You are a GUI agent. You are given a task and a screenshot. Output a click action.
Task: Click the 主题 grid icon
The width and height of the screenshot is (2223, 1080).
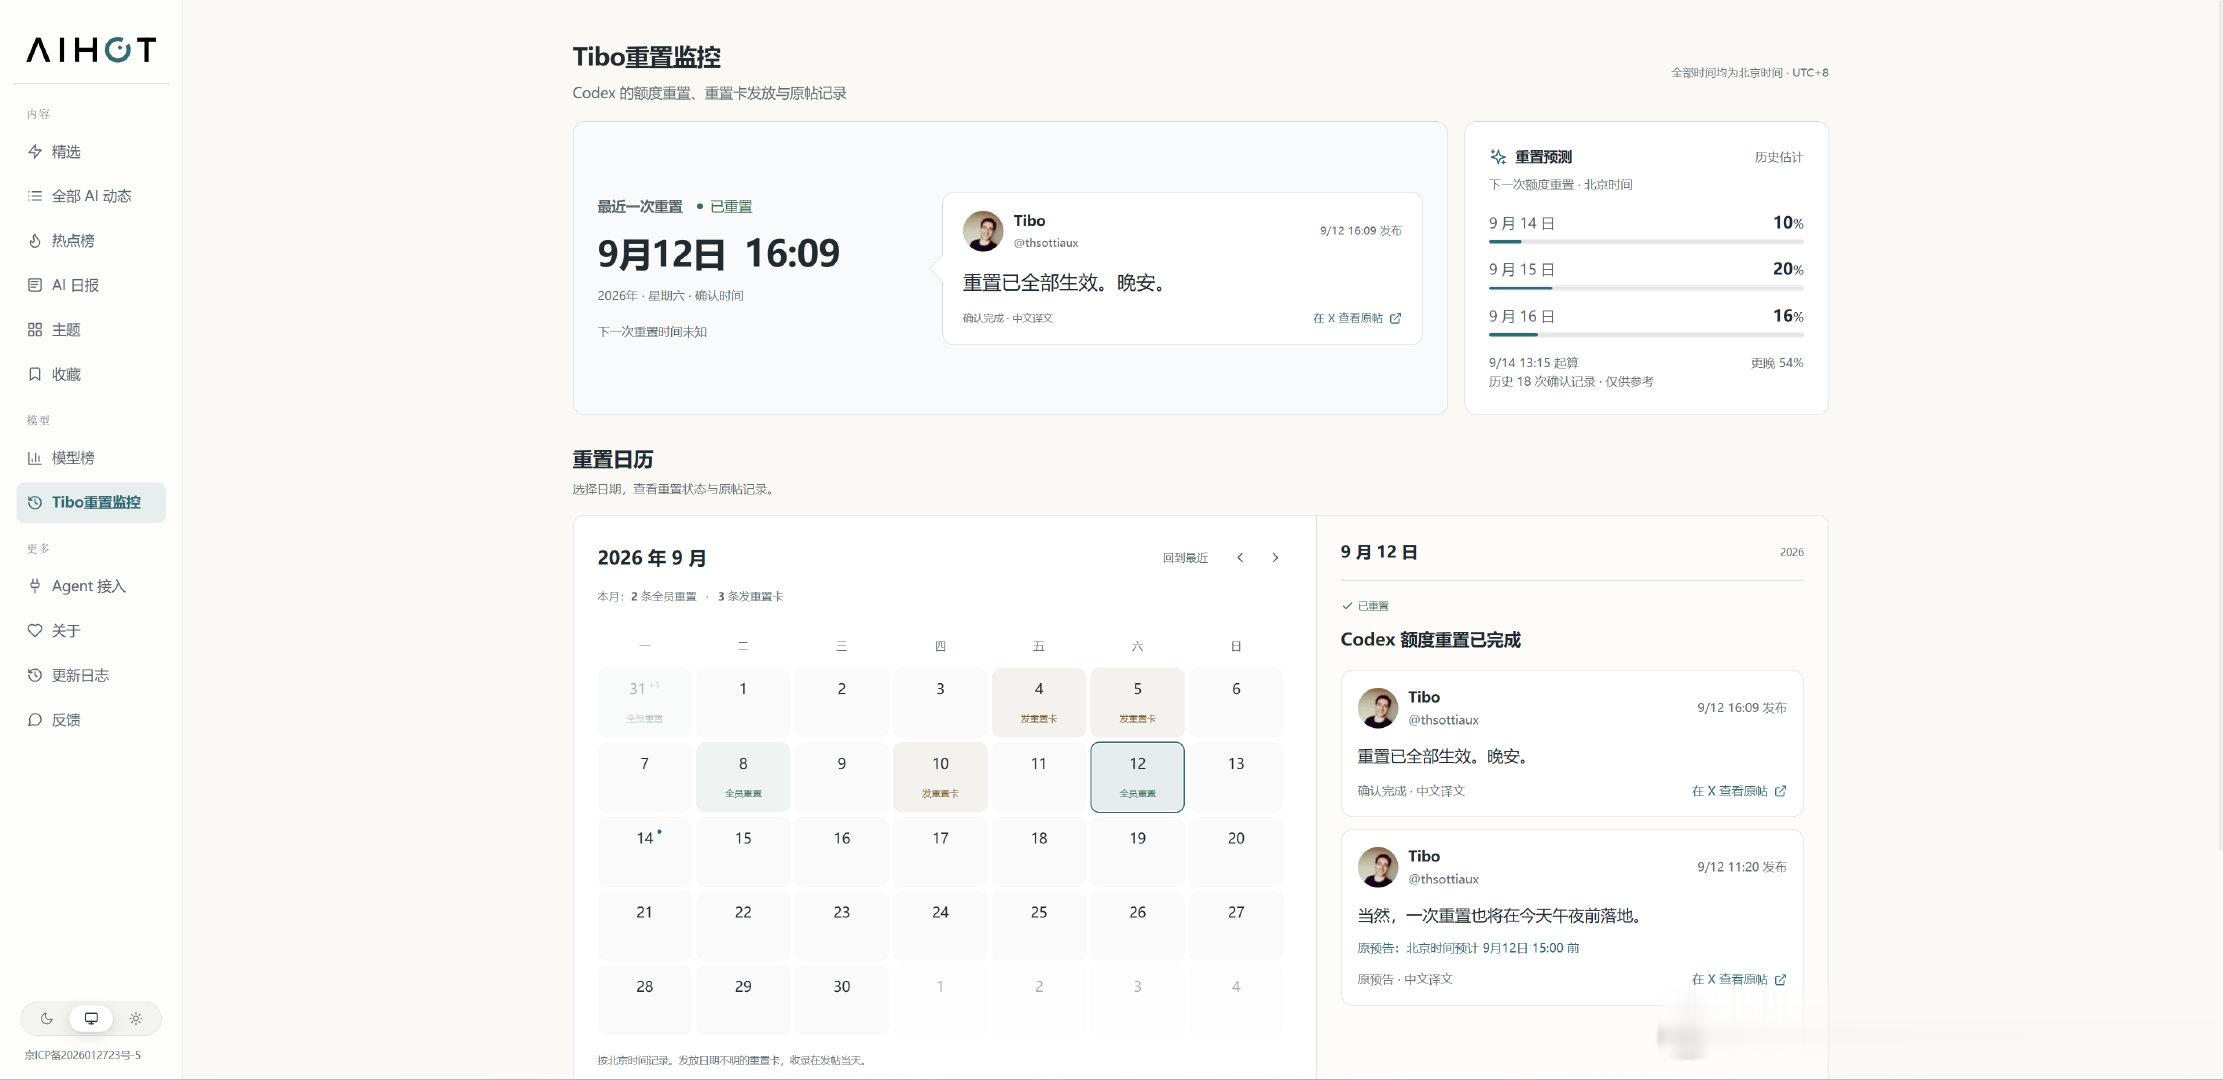[x=35, y=330]
